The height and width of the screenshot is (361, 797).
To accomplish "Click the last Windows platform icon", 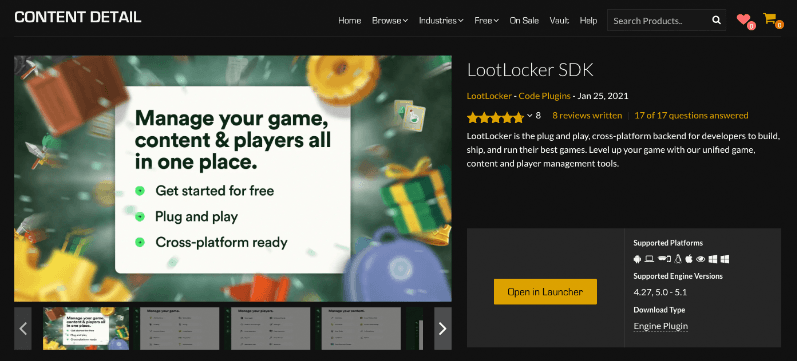I will [x=725, y=259].
